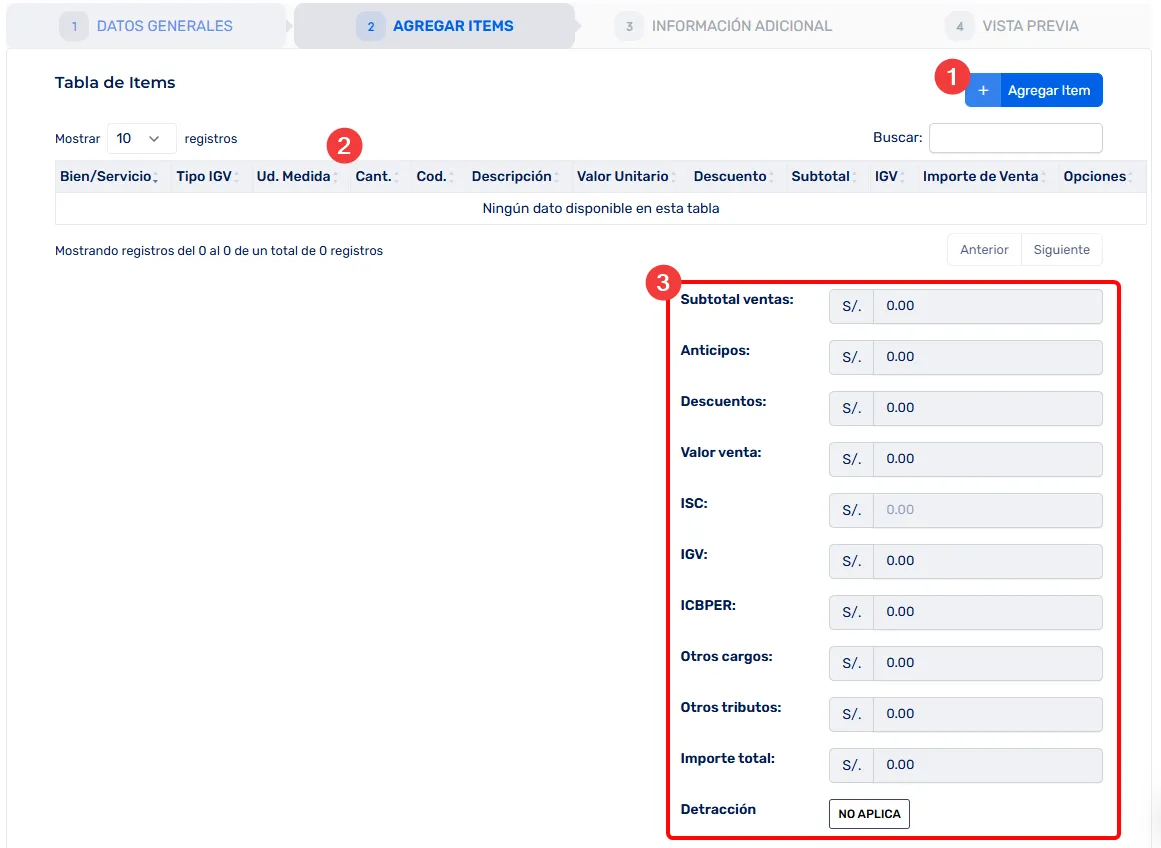Click the Anterior pagination button
Viewport: 1161px width, 848px height.
[x=984, y=250]
